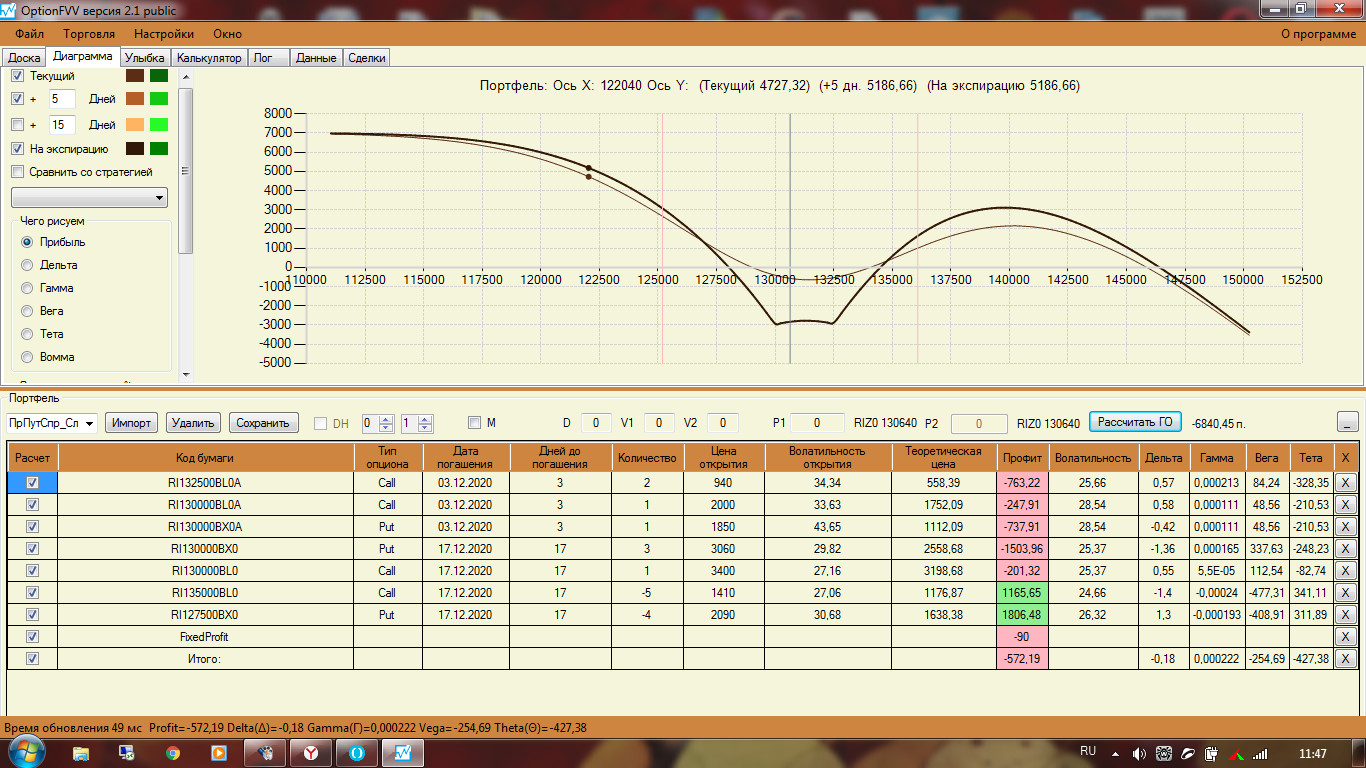Click the Рассчитать ГО button
This screenshot has width=1366, height=768.
pyautogui.click(x=1135, y=422)
